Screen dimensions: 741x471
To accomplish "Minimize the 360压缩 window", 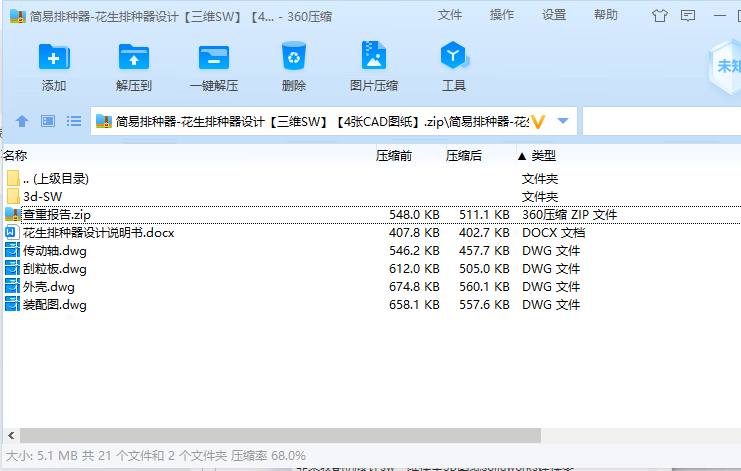I will tap(719, 16).
